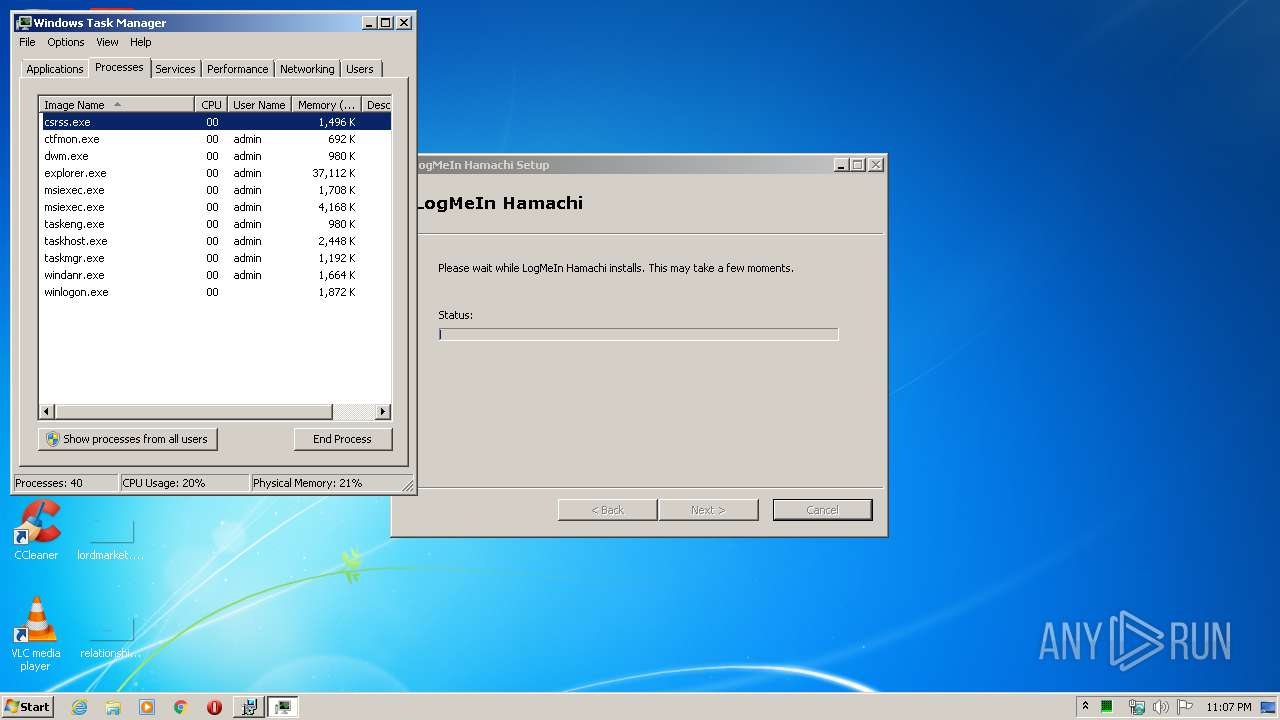Select csrss.exe process row
1280x720 pixels.
tap(215, 122)
